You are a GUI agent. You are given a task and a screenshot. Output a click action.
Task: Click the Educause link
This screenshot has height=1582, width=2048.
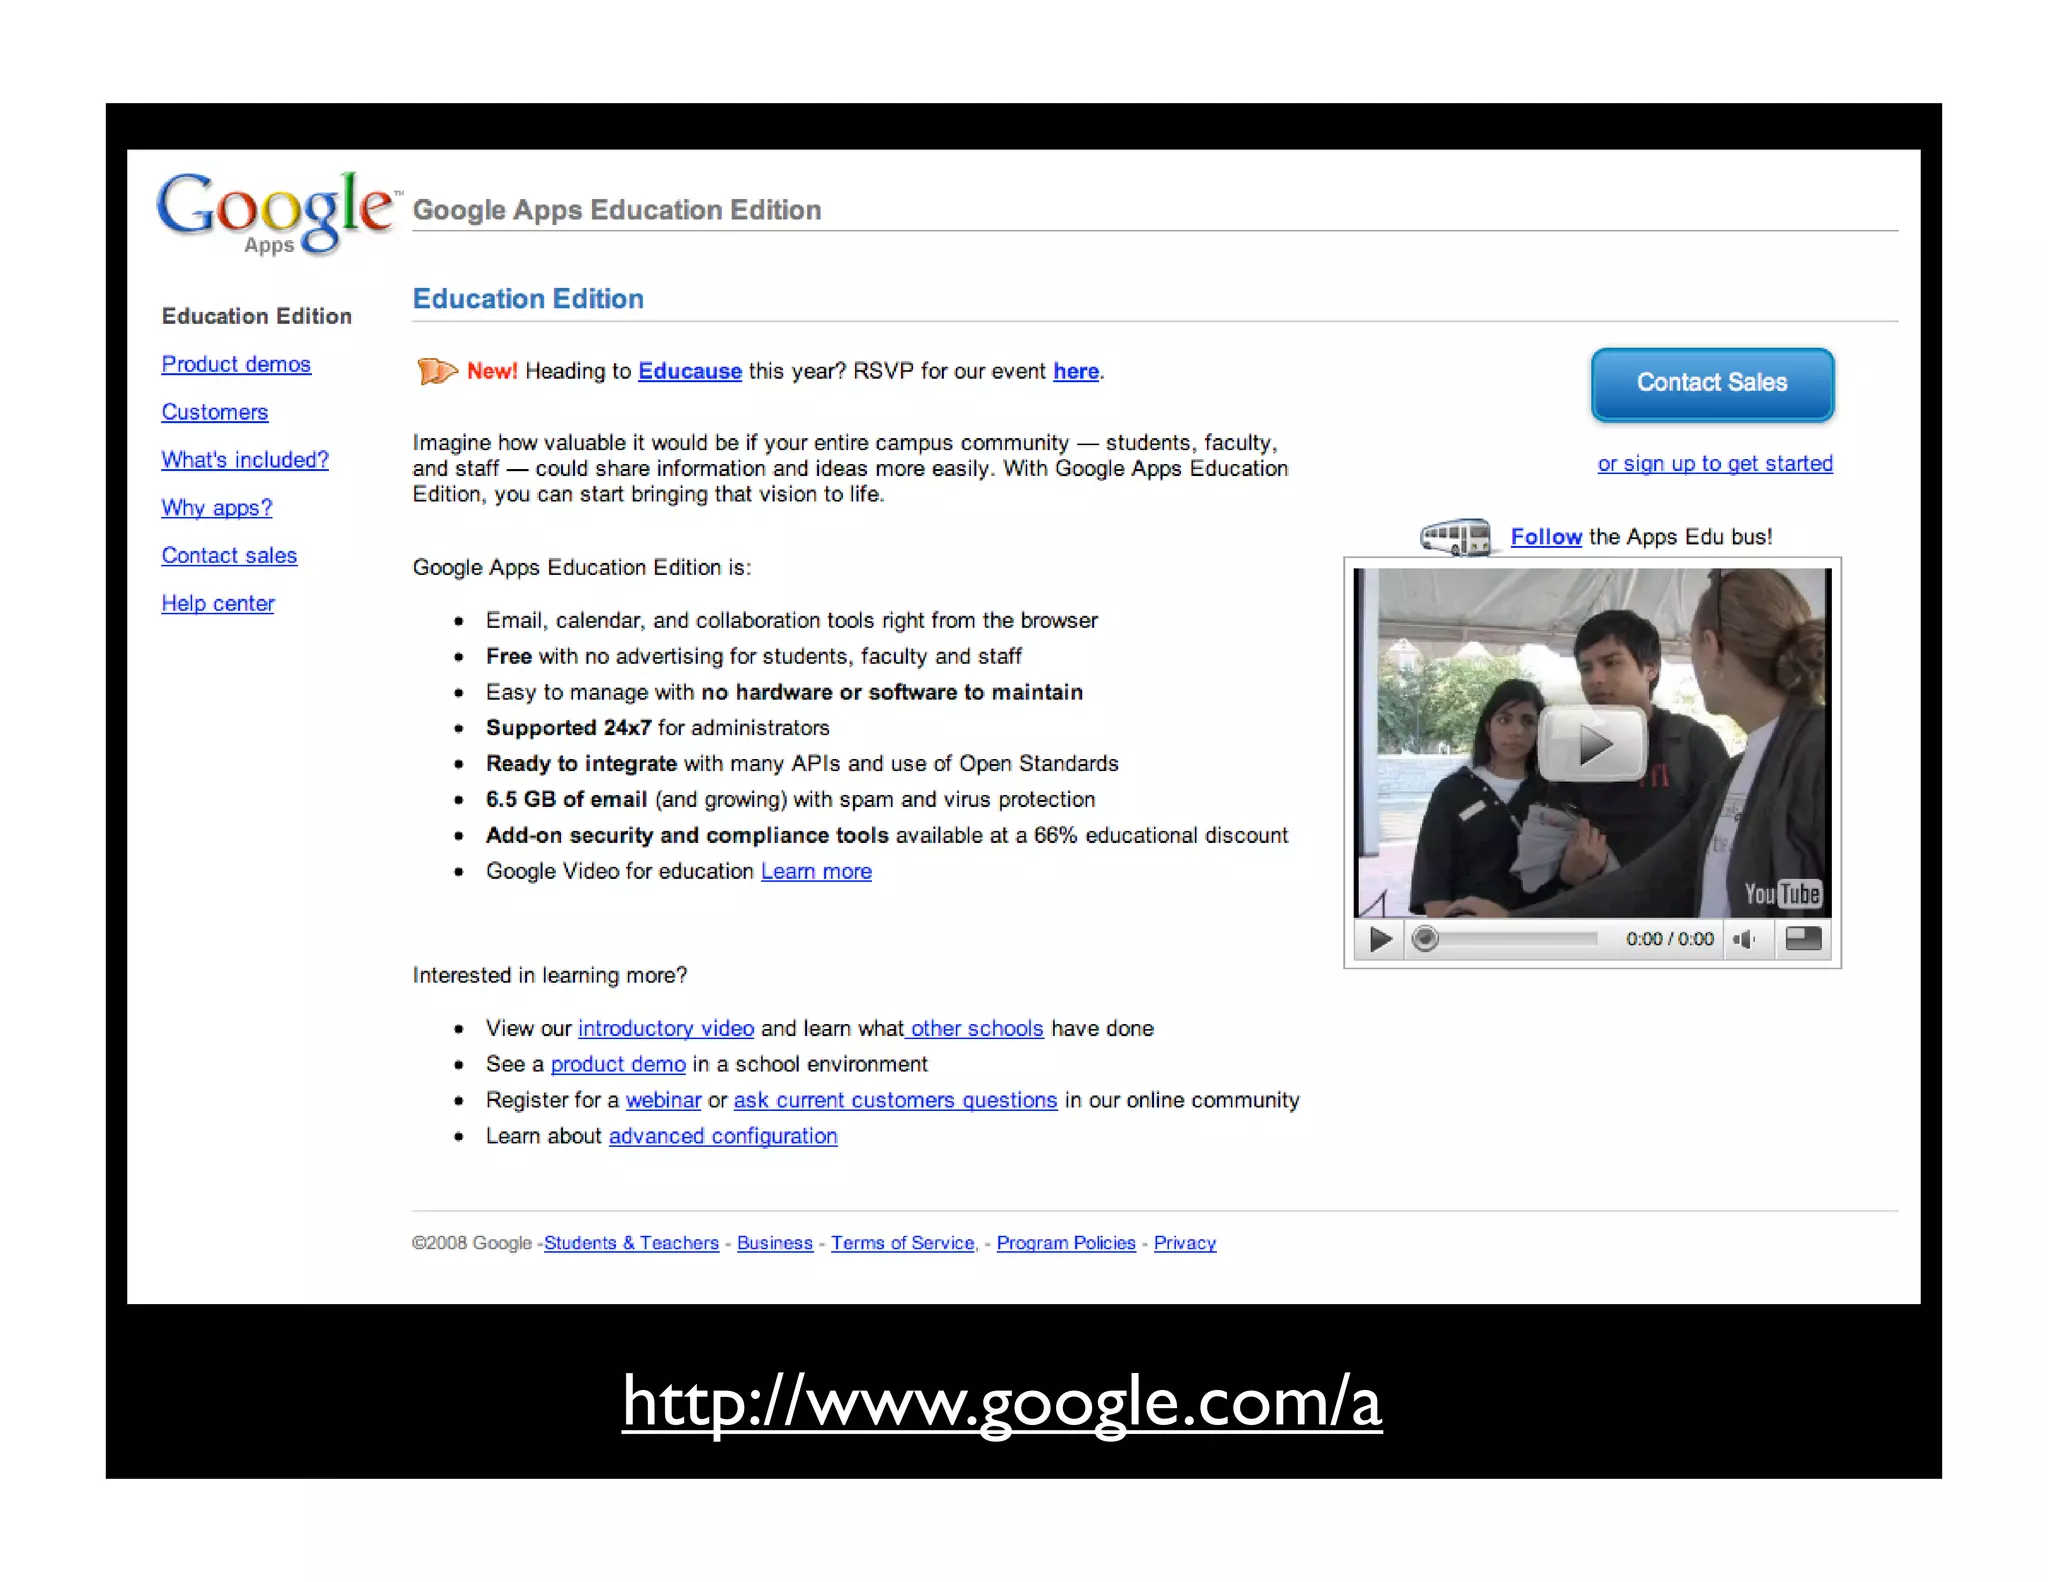689,371
